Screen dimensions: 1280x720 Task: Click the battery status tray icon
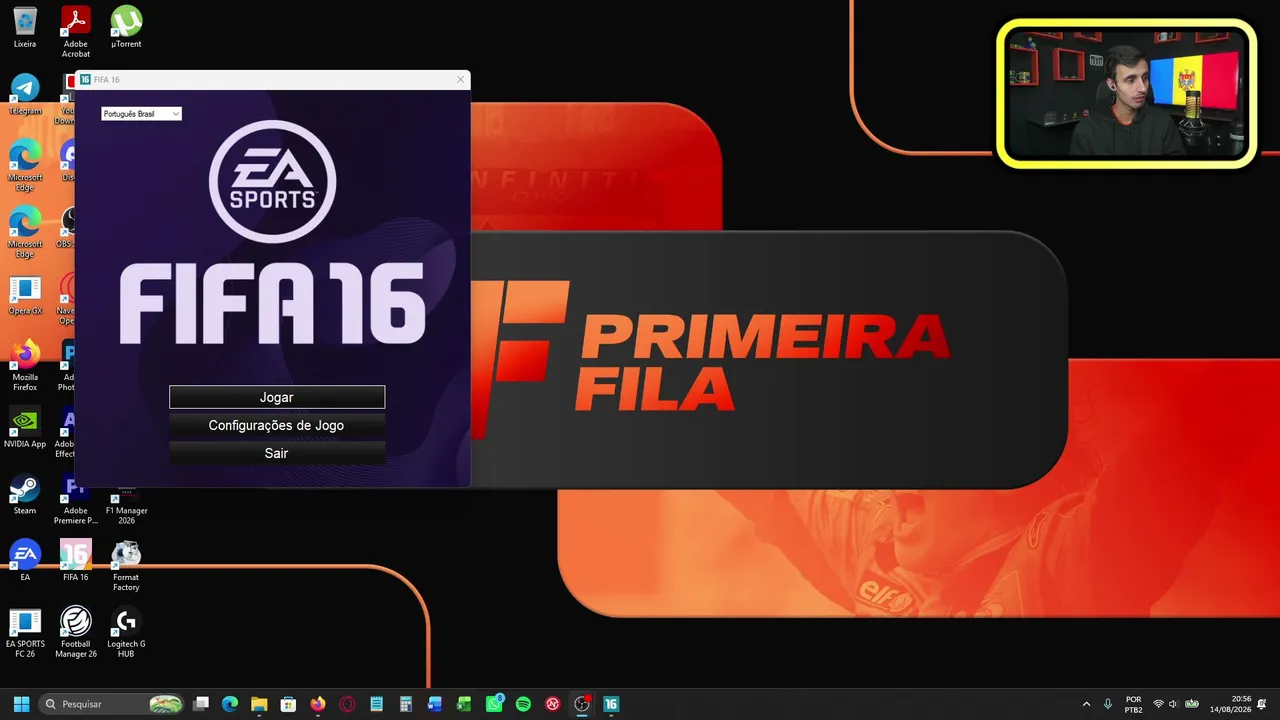tap(1192, 704)
